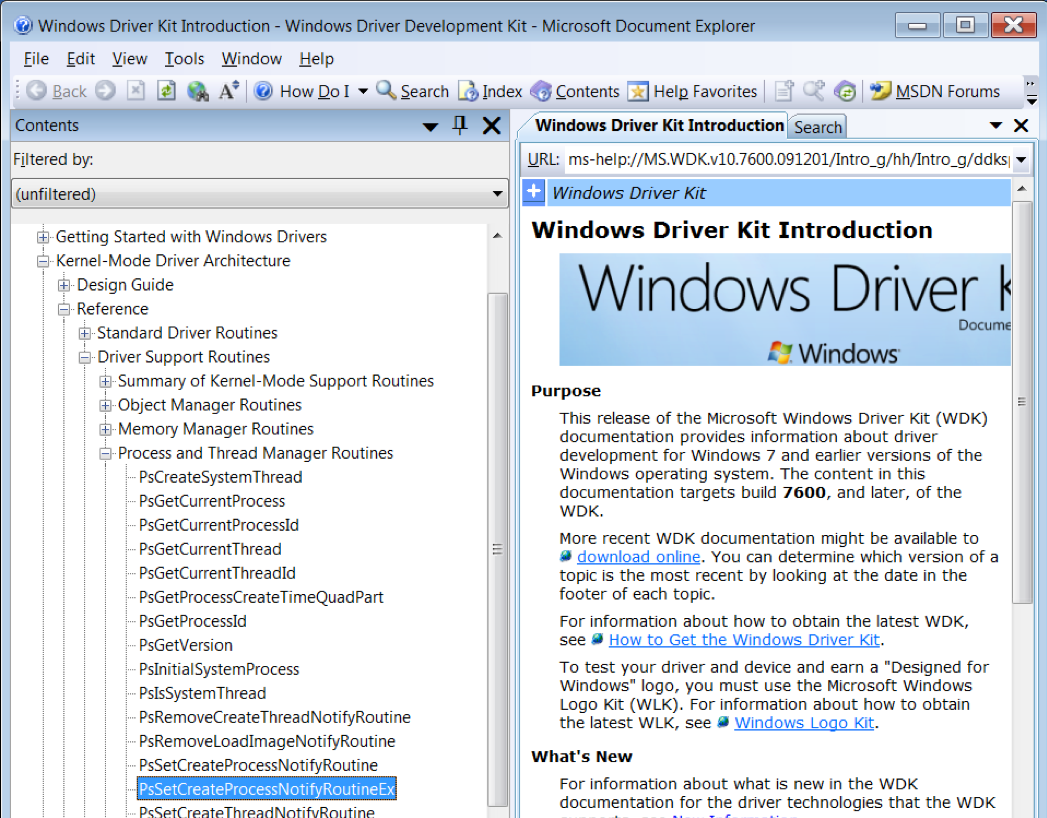This screenshot has height=818, width=1047.
Task: Select PsCreateSystemThread topic
Action: coord(220,477)
